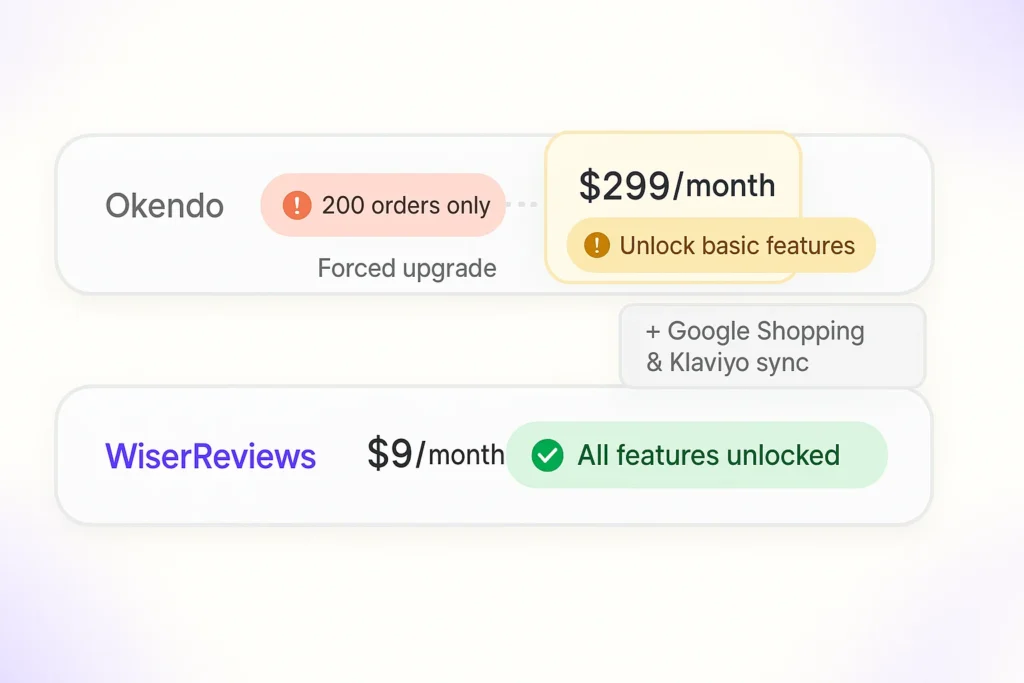The image size is (1024, 683).
Task: Click the green checkmark icon
Action: tap(547, 456)
